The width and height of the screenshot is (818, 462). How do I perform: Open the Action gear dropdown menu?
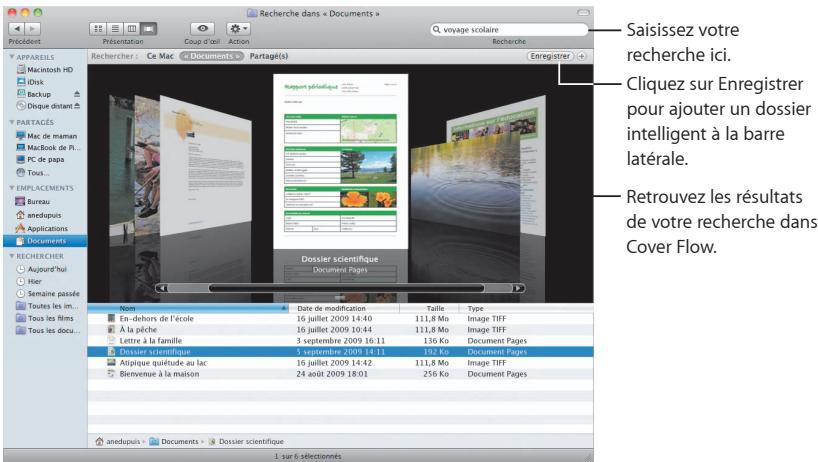(x=238, y=29)
